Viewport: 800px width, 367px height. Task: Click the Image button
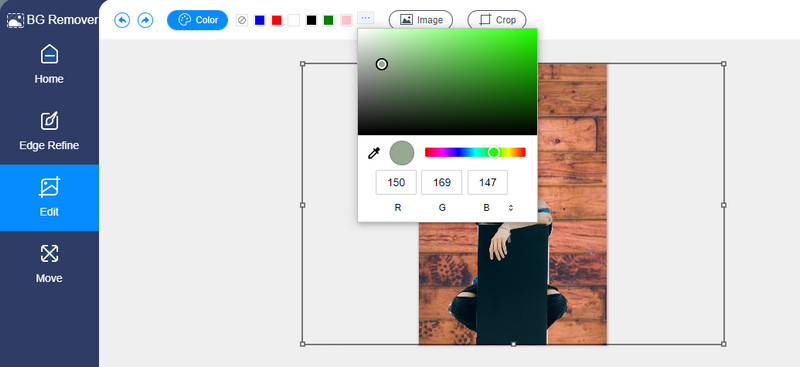point(421,20)
